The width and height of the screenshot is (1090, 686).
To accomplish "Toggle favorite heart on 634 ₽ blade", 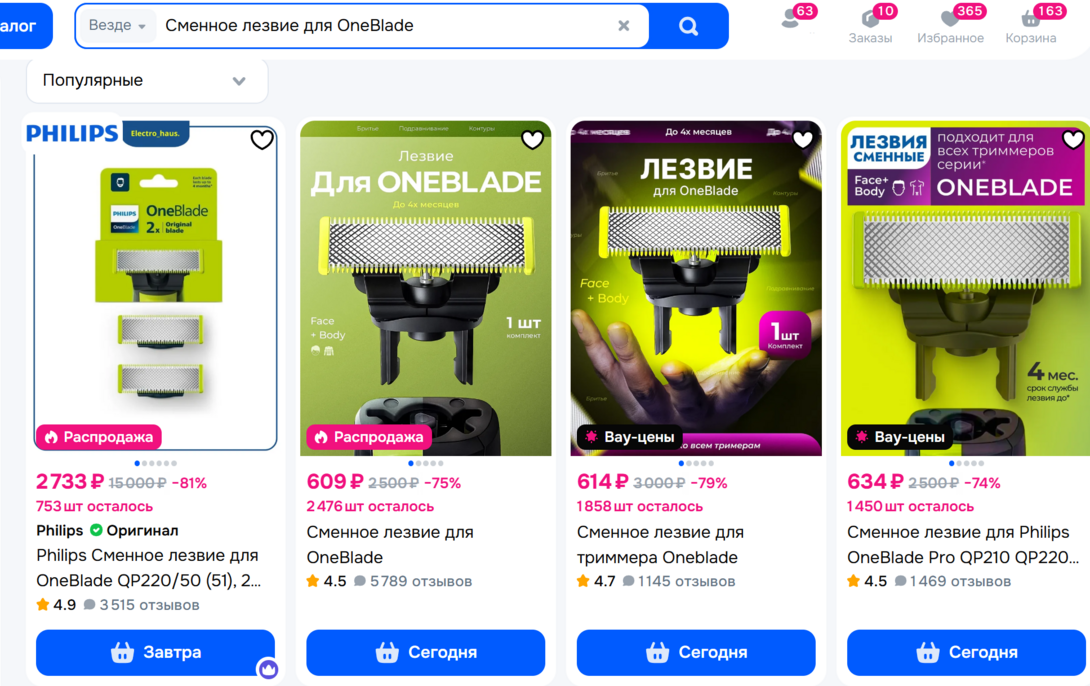I will click(x=1073, y=140).
